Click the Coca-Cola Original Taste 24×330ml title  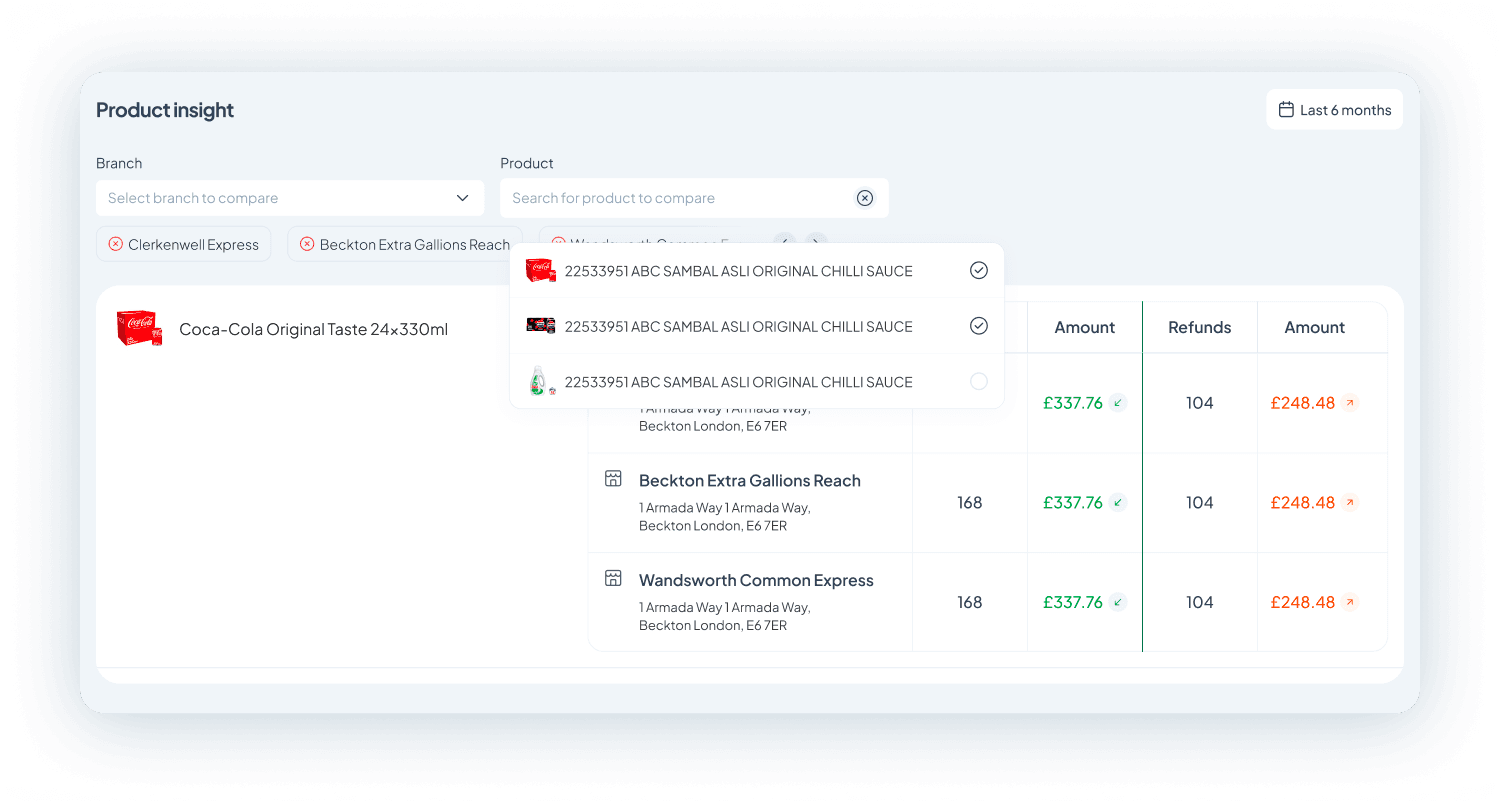point(313,329)
